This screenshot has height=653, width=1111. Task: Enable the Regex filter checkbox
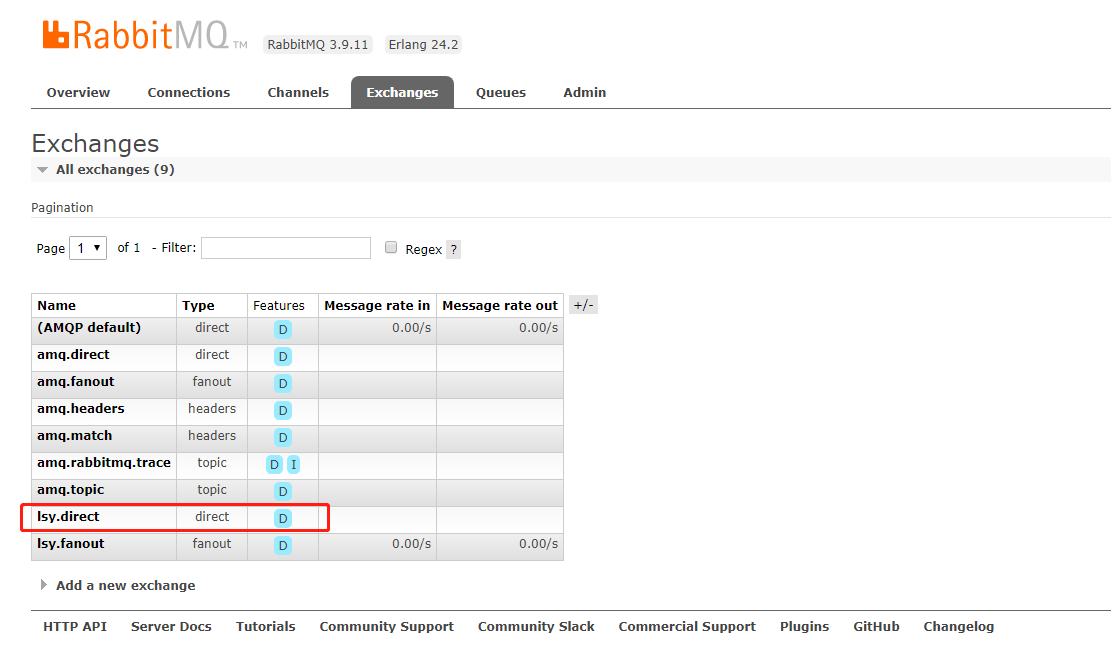click(x=390, y=247)
